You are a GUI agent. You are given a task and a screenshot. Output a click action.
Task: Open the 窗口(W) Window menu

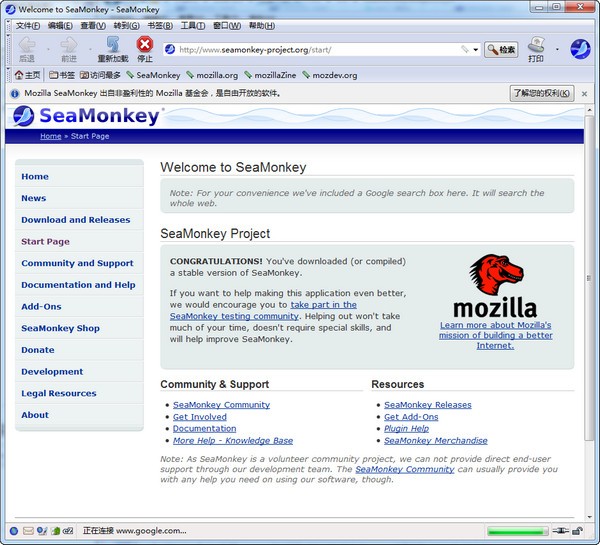tap(227, 26)
